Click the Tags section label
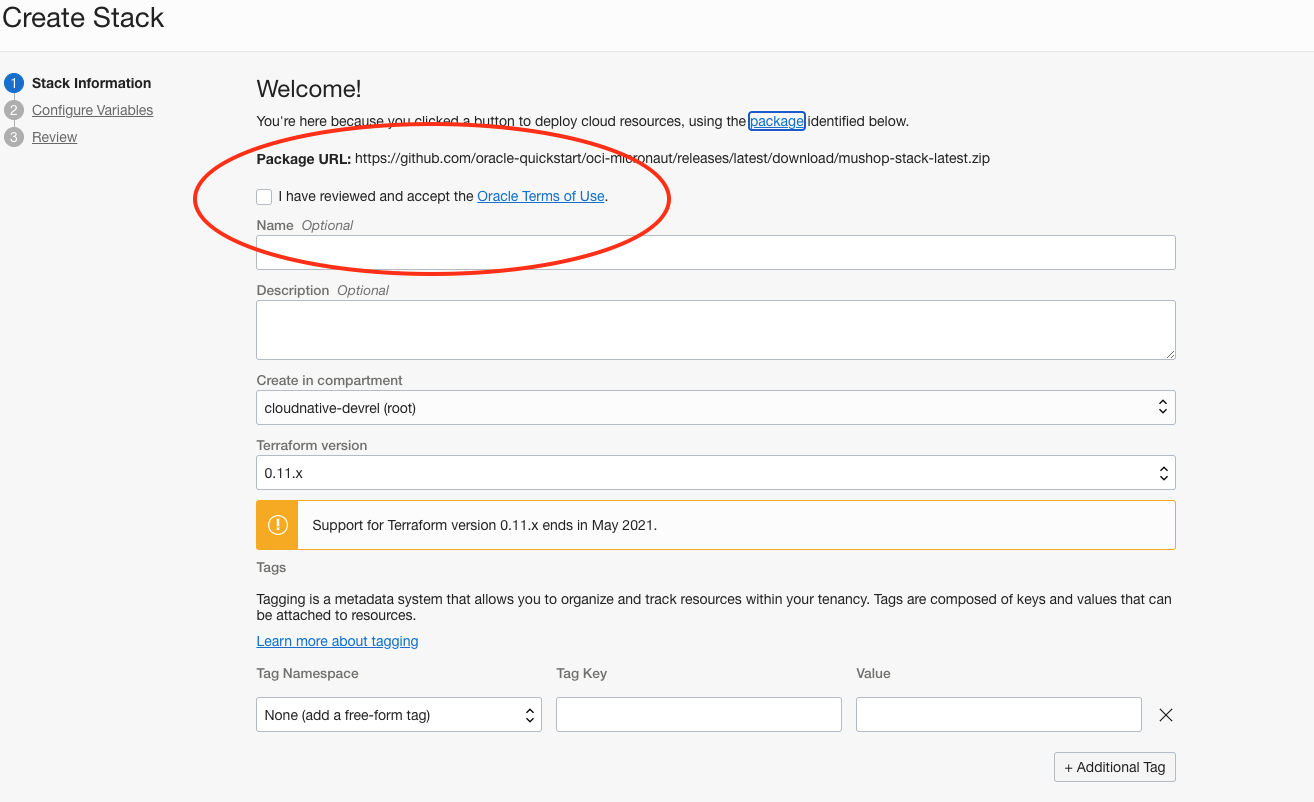The height and width of the screenshot is (802, 1314). (x=271, y=567)
